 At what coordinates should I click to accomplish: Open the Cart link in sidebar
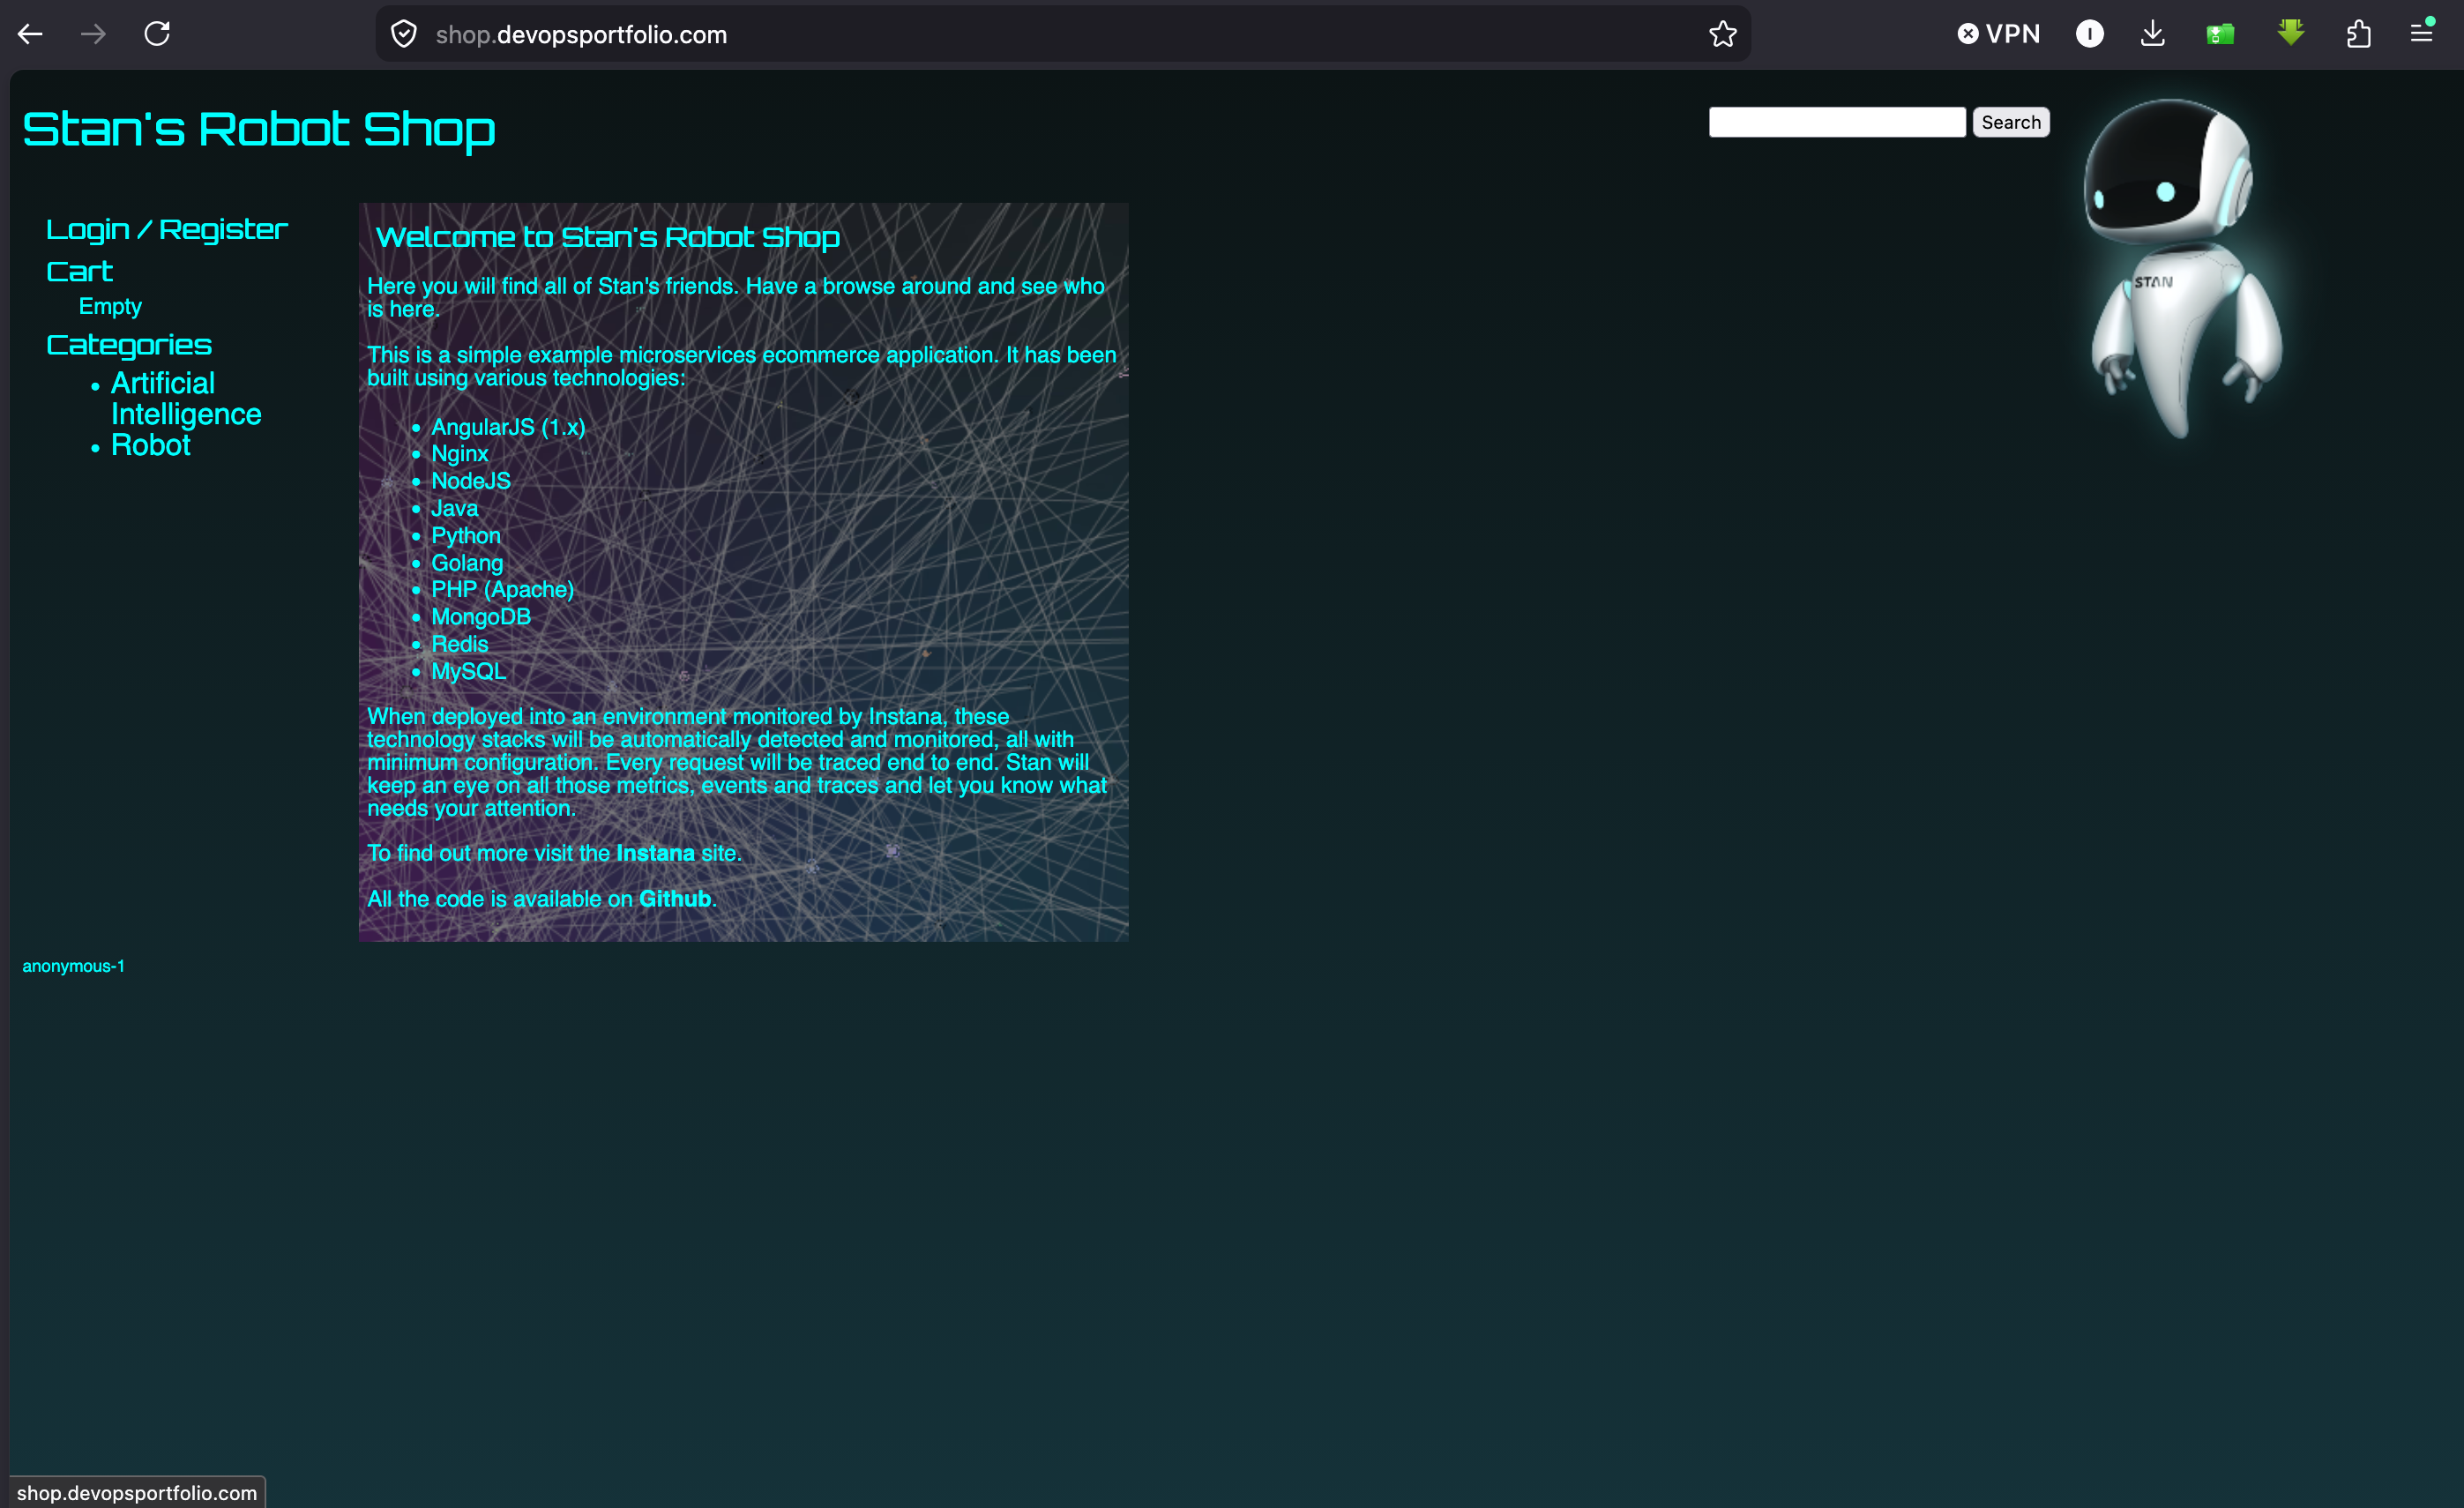[80, 271]
